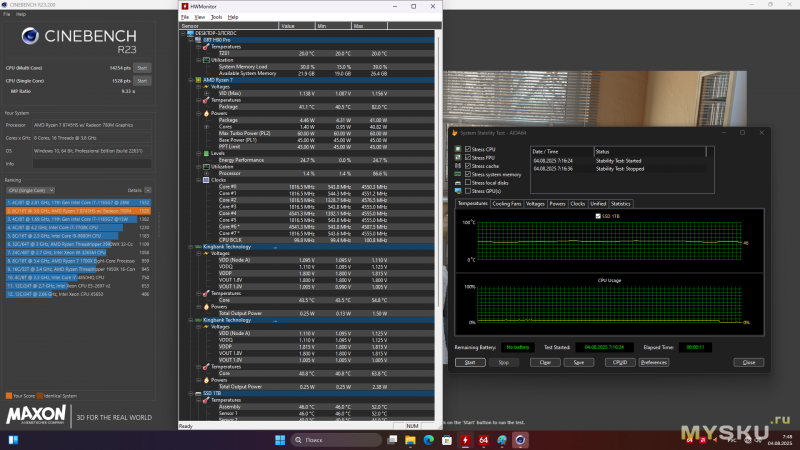Click the computer icon beside DESKTOP node
Viewport: 800px width, 450px height.
coord(190,33)
